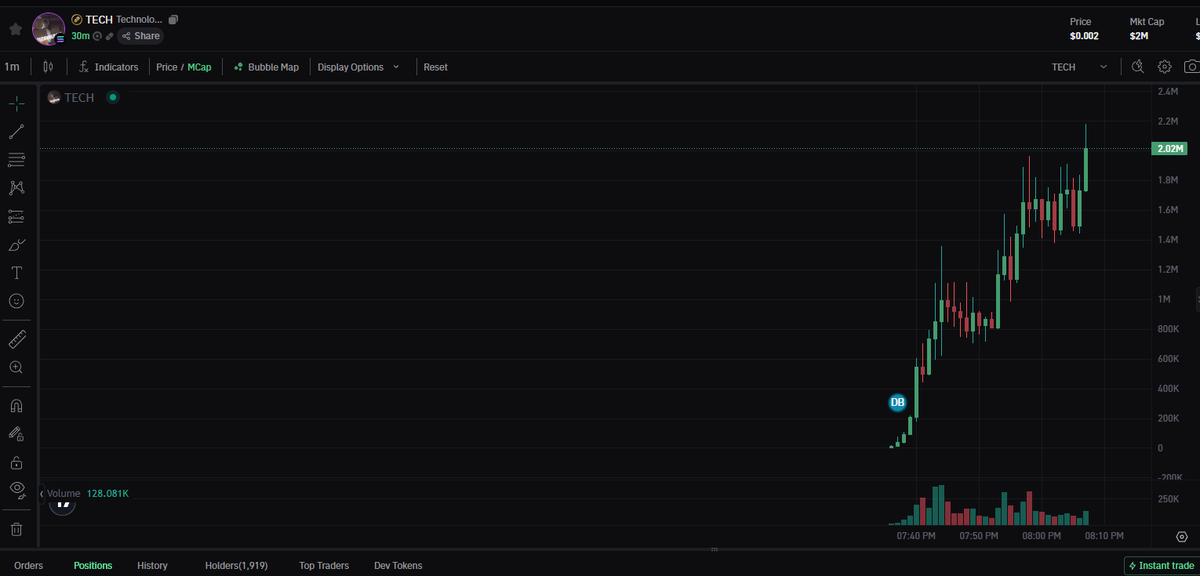
Task: Share the TECH token page
Action: pos(140,36)
